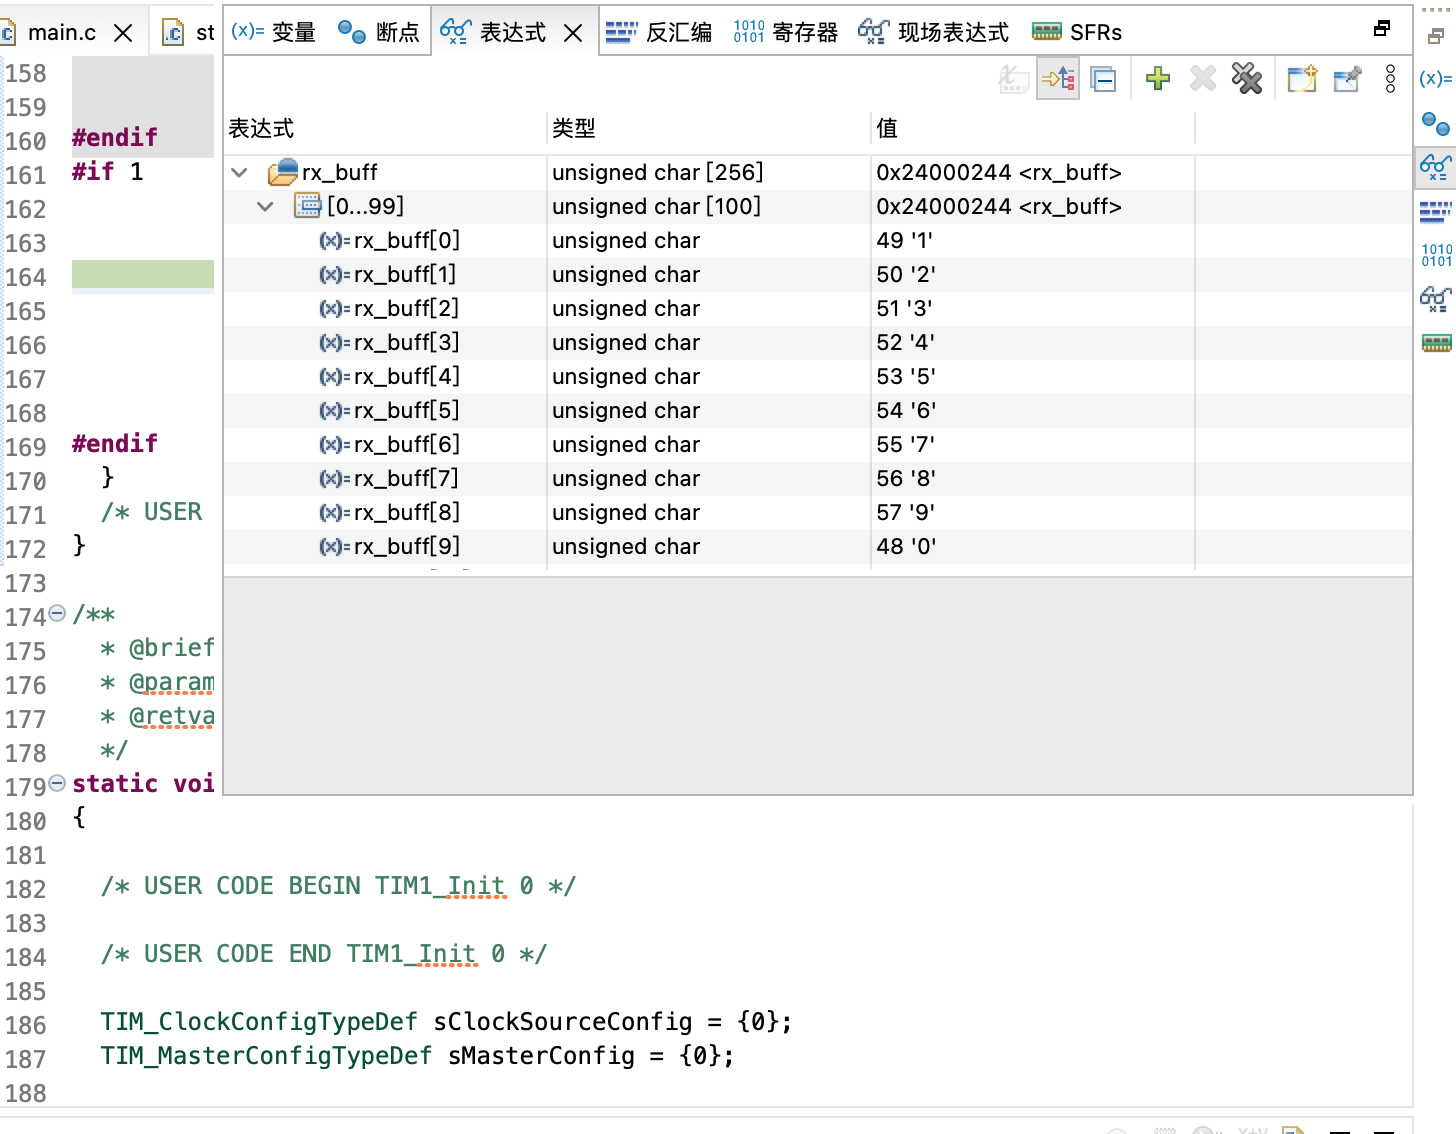The image size is (1456, 1134).
Task: Switch to the 变量 tab
Action: coord(274,32)
